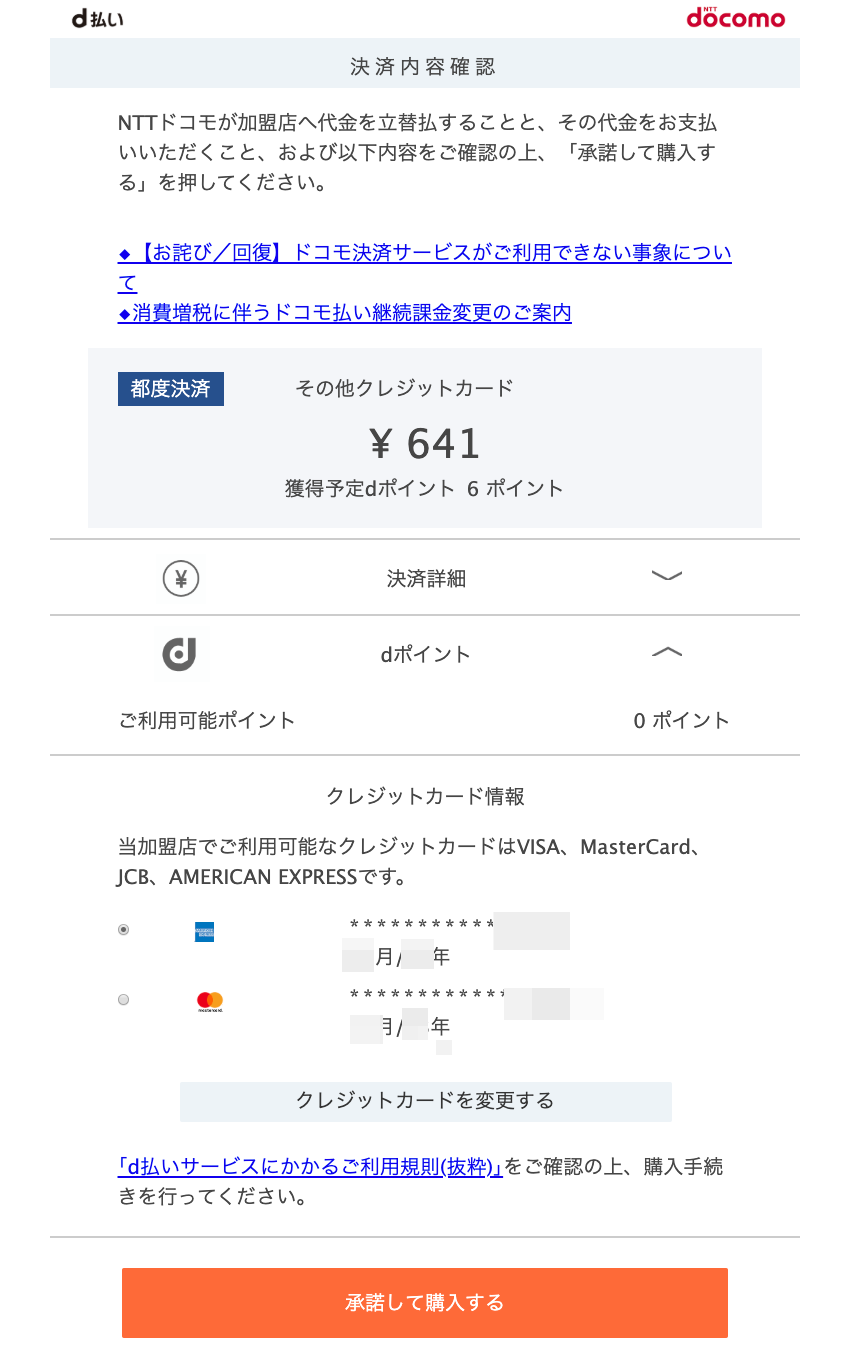Select the American Express card radio button
This screenshot has height=1368, width=846.
123,929
